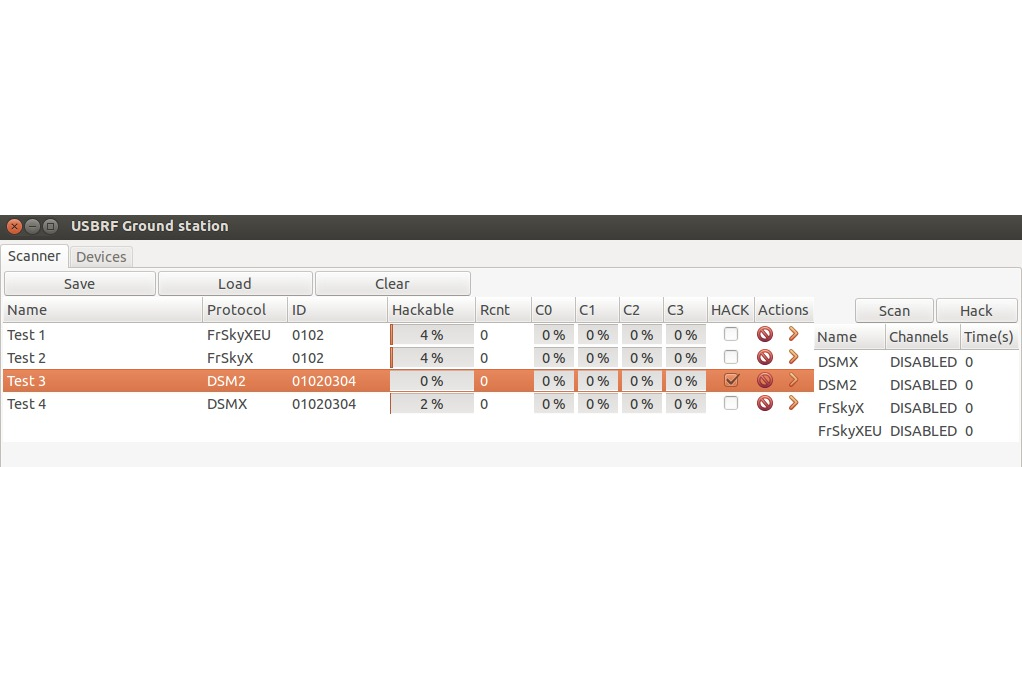This screenshot has width=1022, height=683.
Task: Sort by the ID column header
Action: click(338, 310)
